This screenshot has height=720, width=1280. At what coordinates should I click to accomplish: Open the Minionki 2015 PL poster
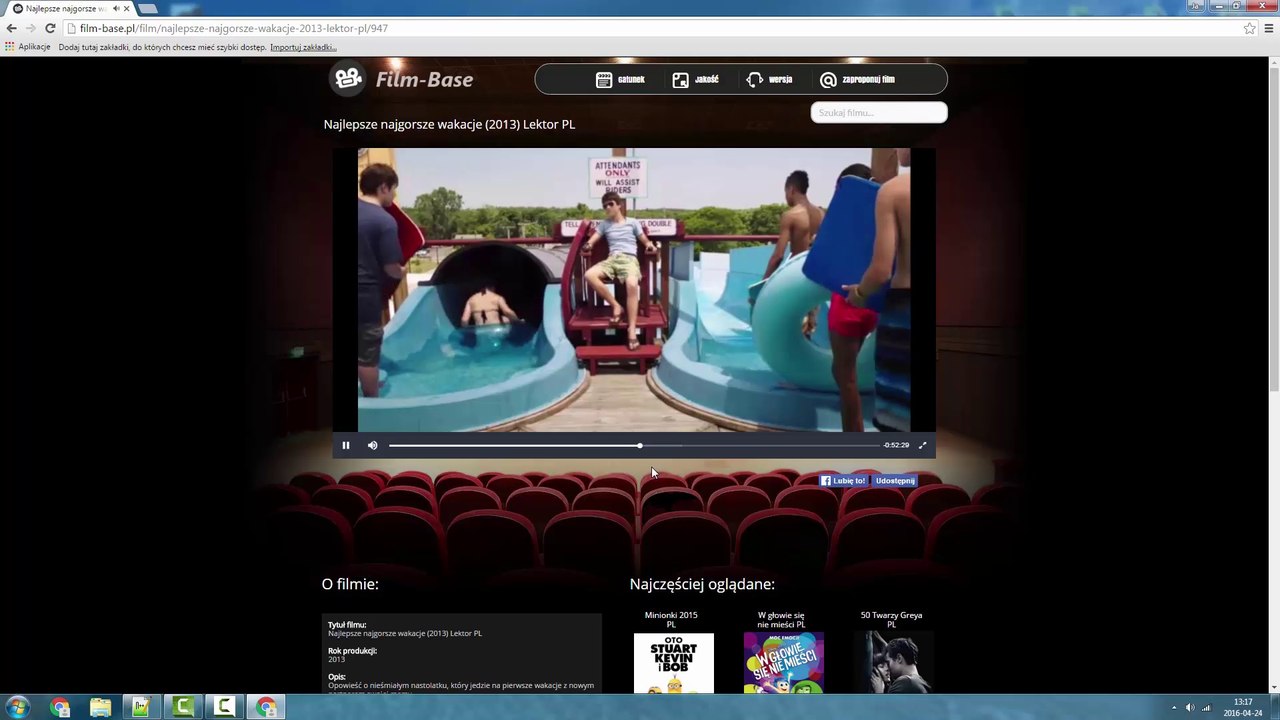tap(674, 662)
